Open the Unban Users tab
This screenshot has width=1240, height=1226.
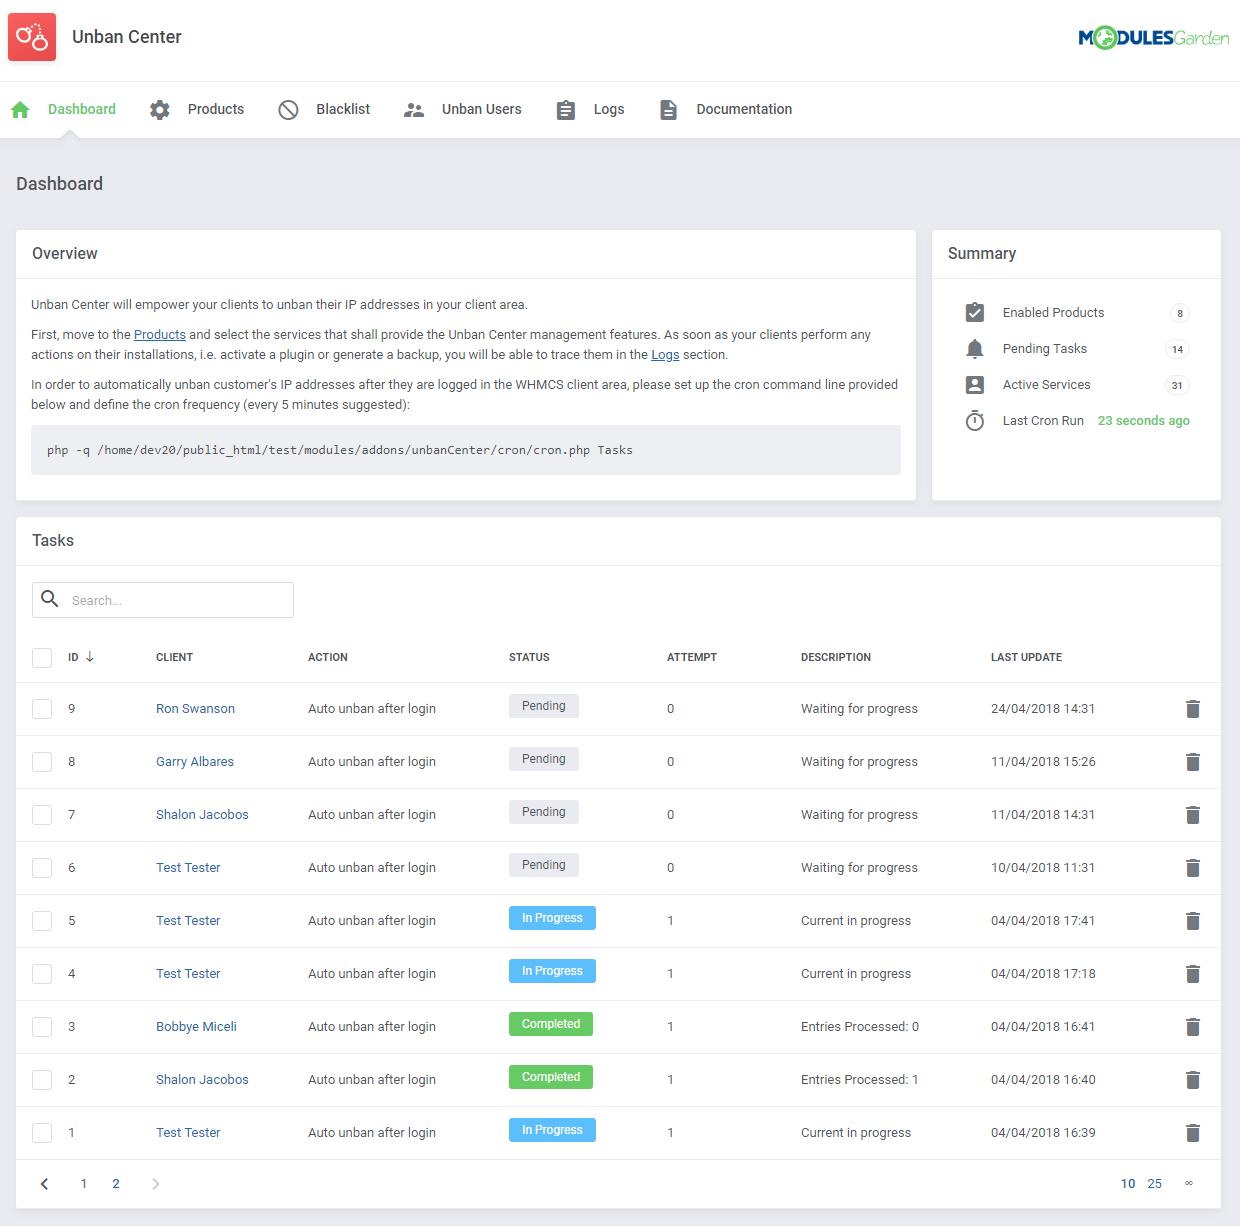point(482,110)
